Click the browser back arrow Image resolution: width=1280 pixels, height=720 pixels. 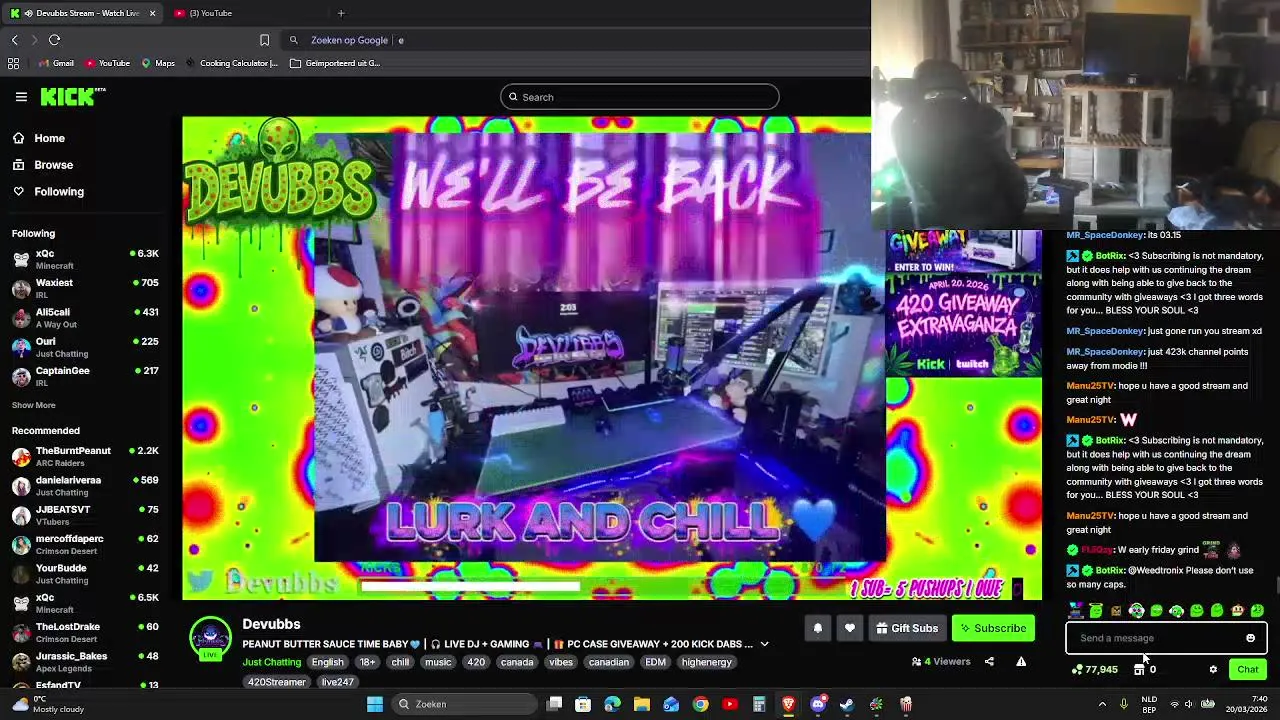(15, 40)
